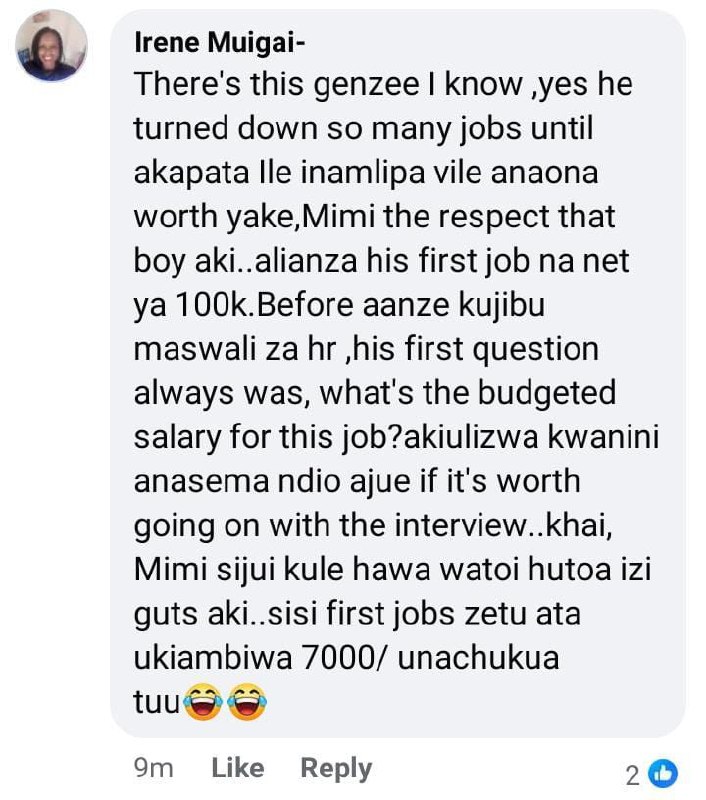Click "salary for this job?" text
The width and height of the screenshot is (706, 800).
(268, 438)
